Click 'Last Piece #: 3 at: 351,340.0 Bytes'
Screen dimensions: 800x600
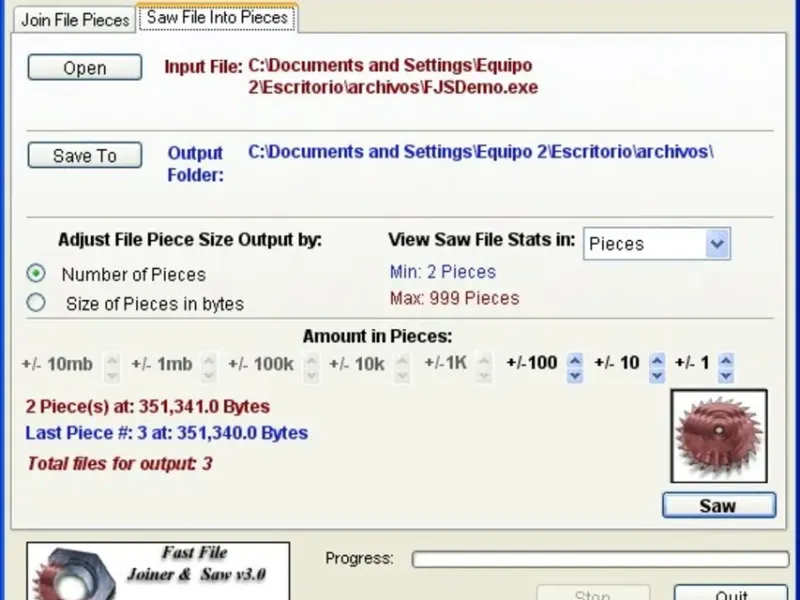167,433
